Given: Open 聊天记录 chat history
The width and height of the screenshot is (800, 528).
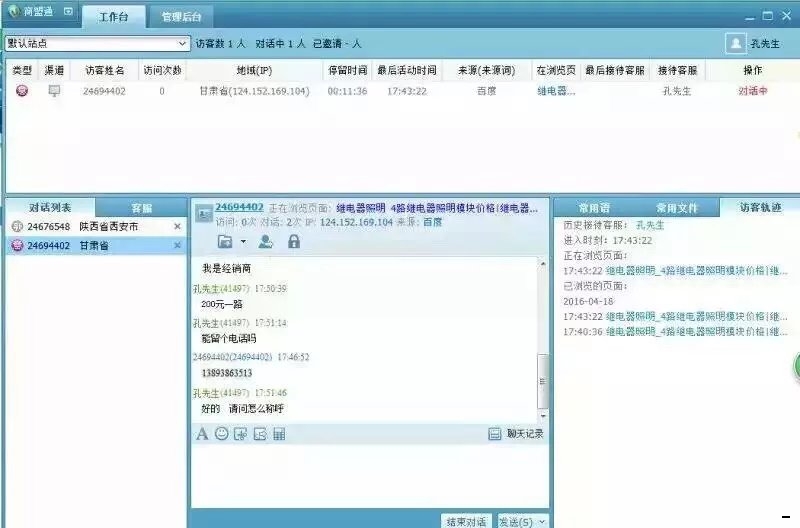Looking at the screenshot, I should coord(517,434).
